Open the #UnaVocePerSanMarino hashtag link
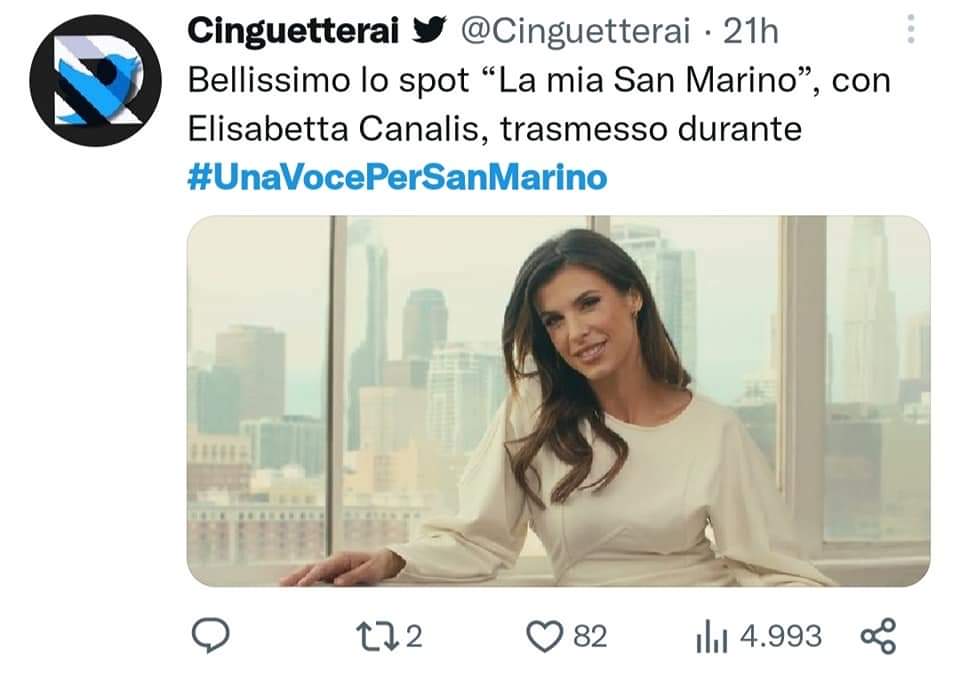The image size is (960, 675). tap(397, 178)
